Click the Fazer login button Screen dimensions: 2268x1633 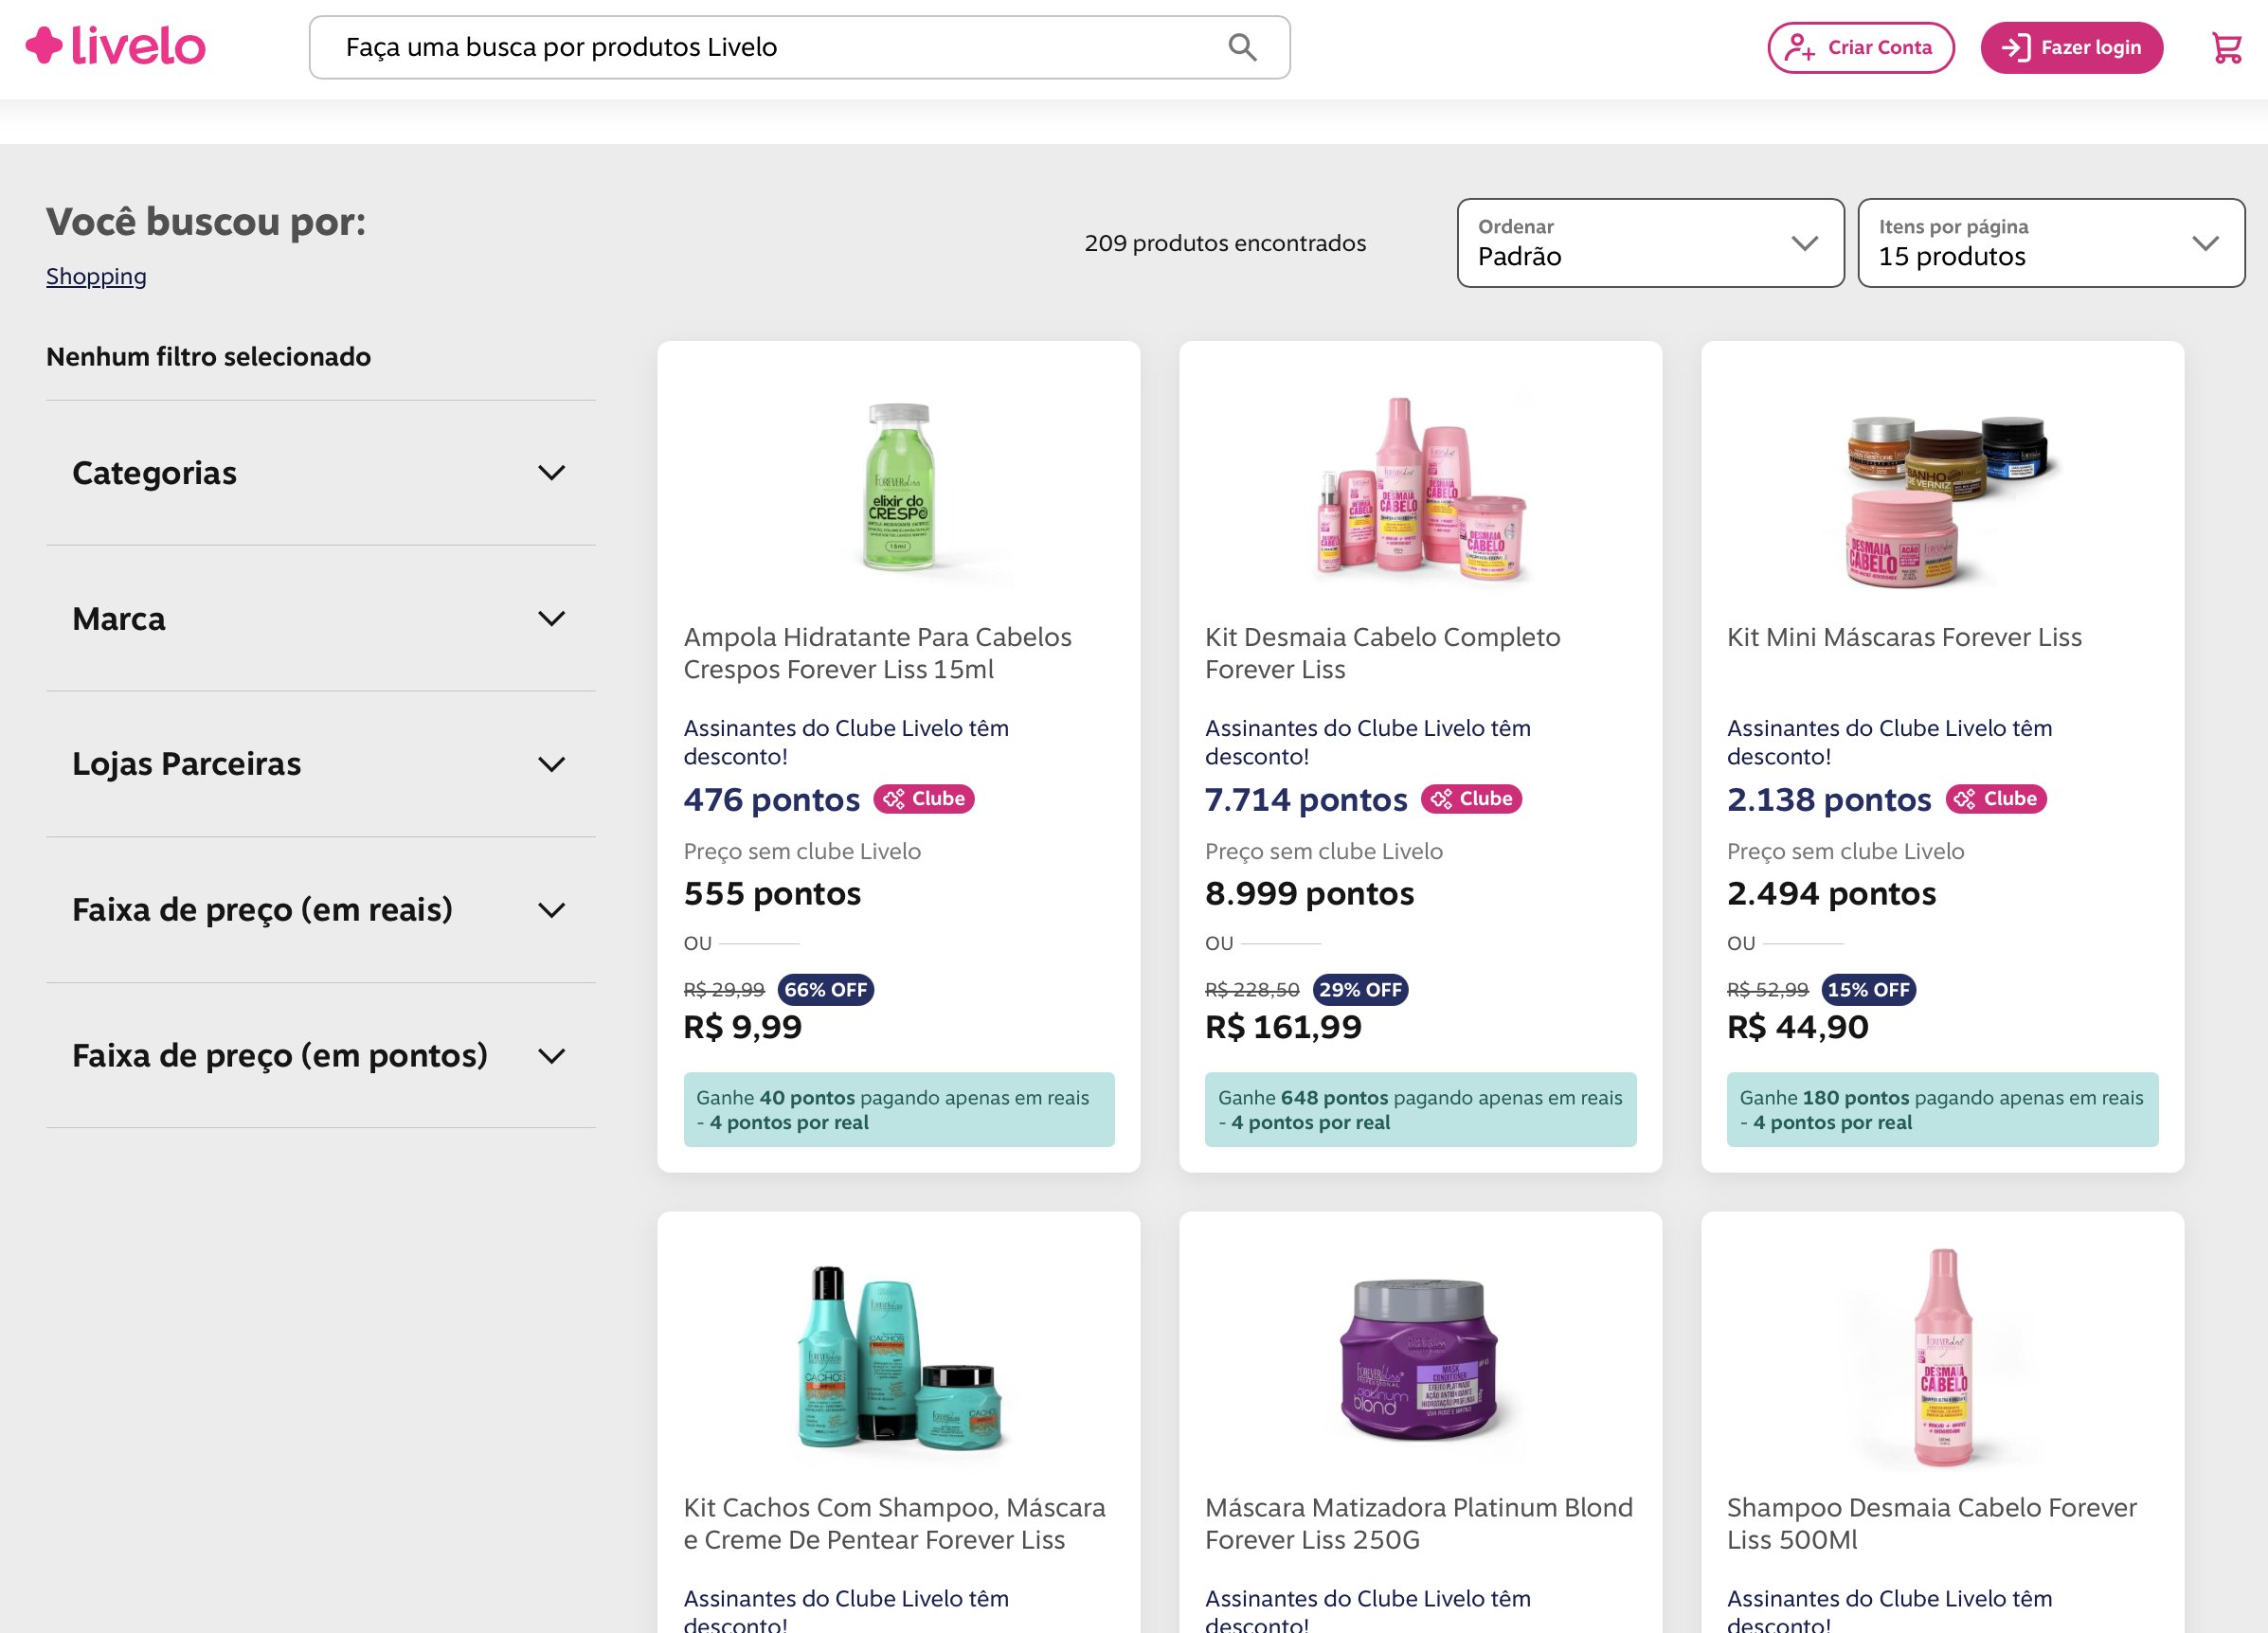point(2071,47)
